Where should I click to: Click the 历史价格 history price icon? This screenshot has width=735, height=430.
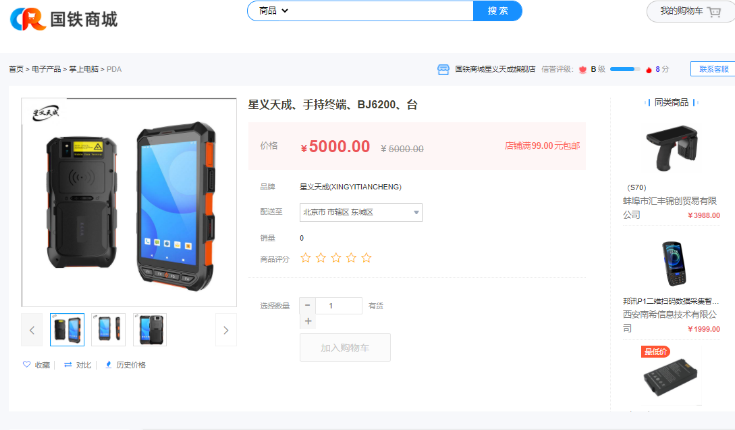pyautogui.click(x=108, y=364)
